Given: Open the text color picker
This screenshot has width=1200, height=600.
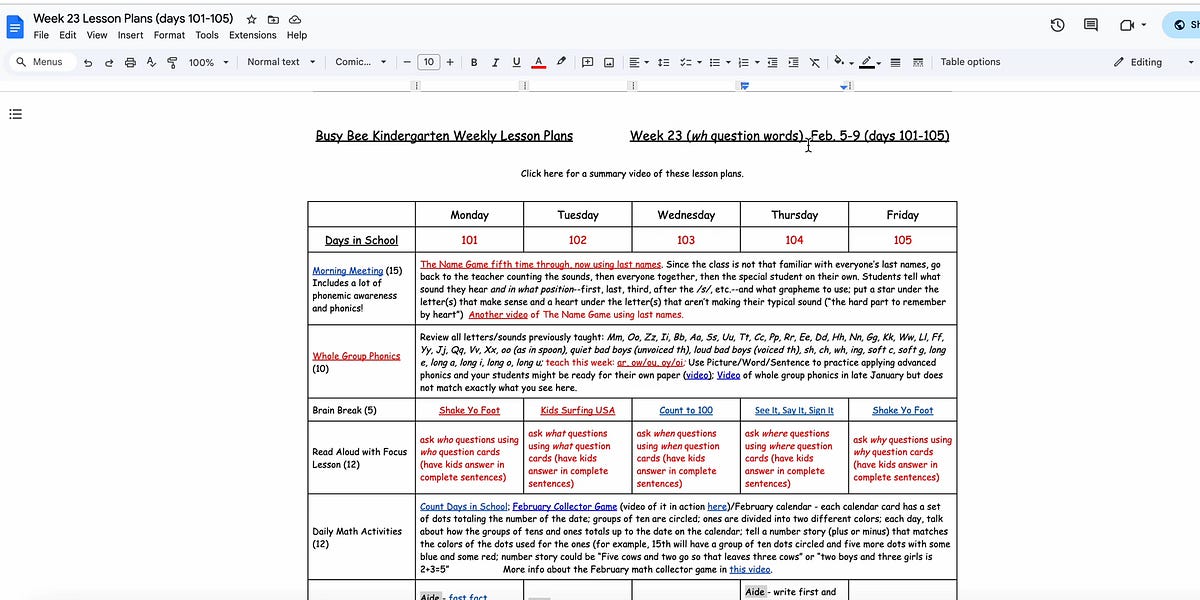Looking at the screenshot, I should (x=538, y=62).
